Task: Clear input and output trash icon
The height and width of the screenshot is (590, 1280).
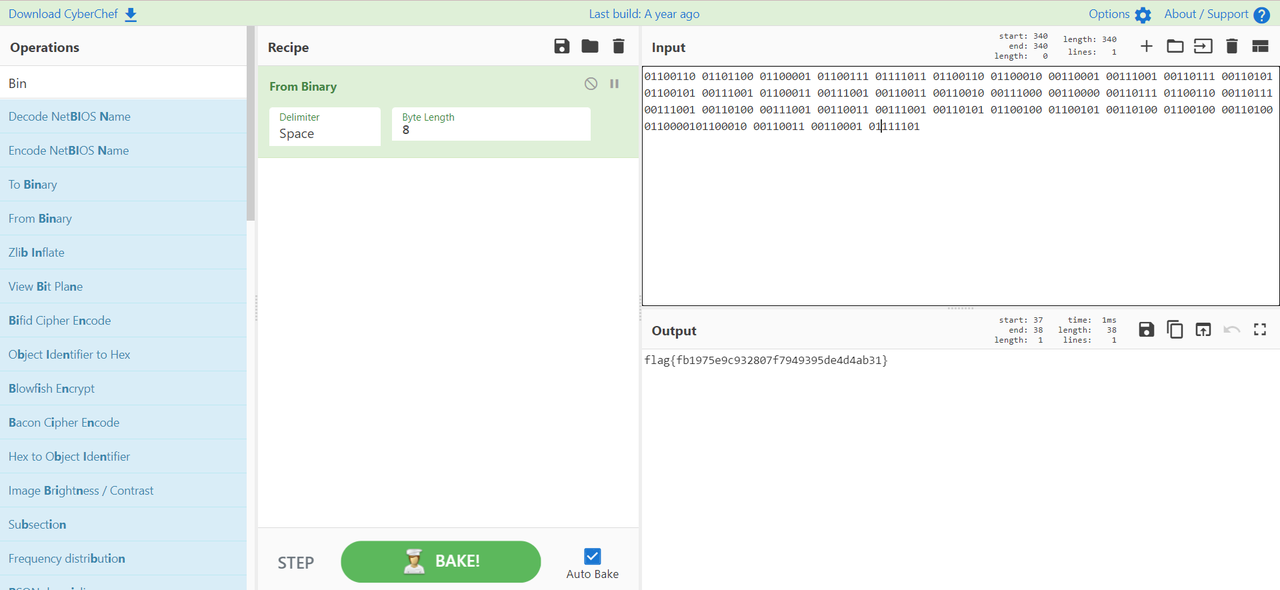Action: pyautogui.click(x=1232, y=47)
